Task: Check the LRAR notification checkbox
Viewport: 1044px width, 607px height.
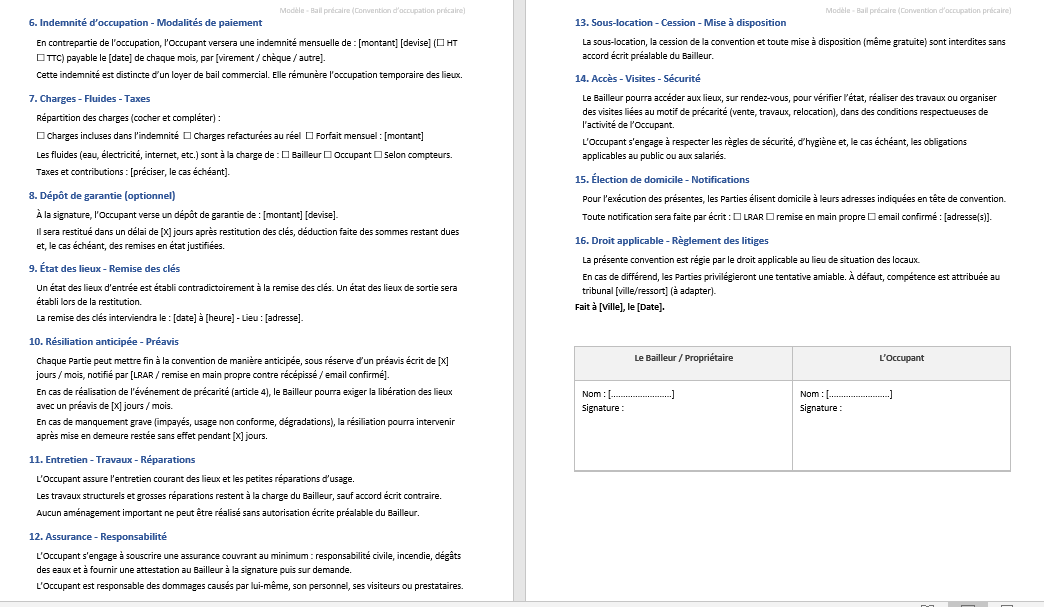Action: pos(738,217)
